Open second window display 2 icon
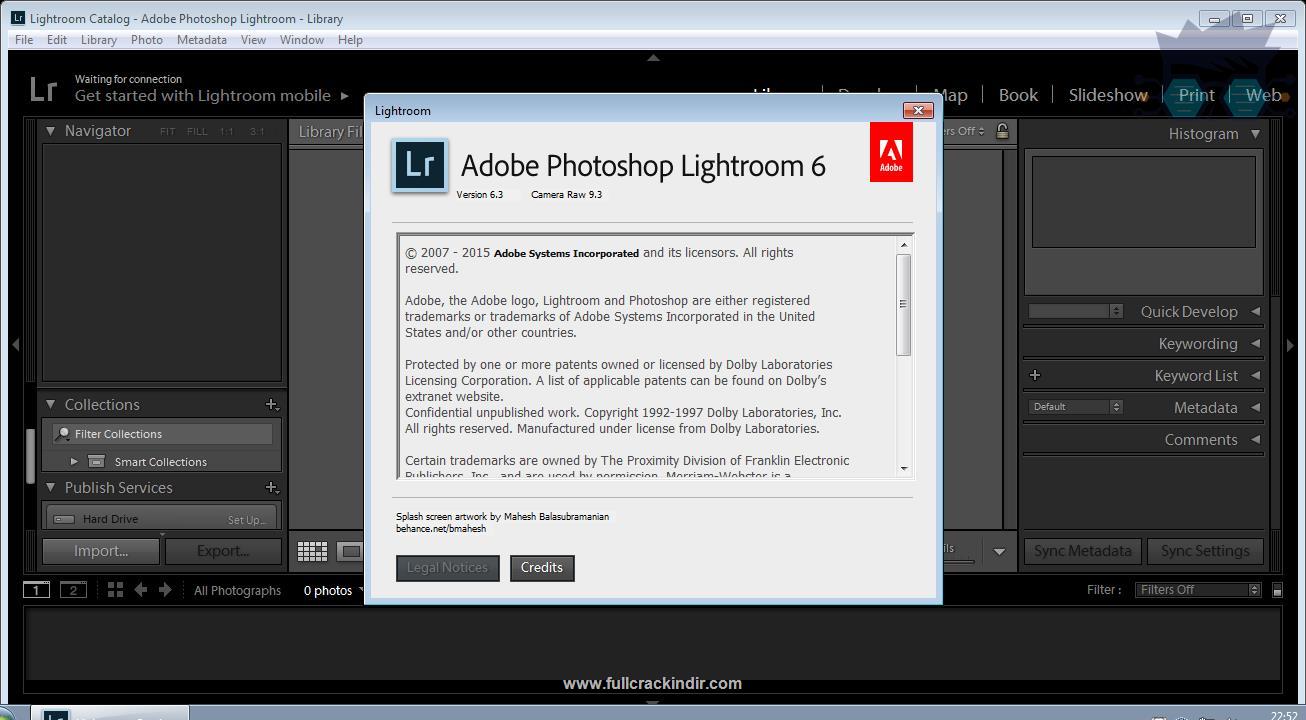Screen dimensions: 1306x720 73,590
